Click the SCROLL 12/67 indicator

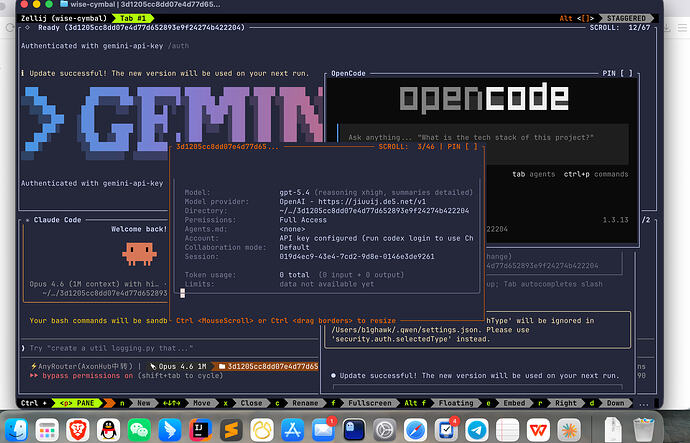tap(620, 27)
